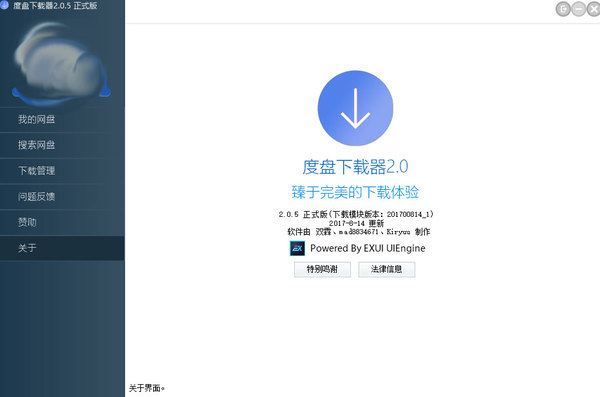Open 赞助 sidebar entry
Screen dimensions: 600x397
tap(62, 222)
